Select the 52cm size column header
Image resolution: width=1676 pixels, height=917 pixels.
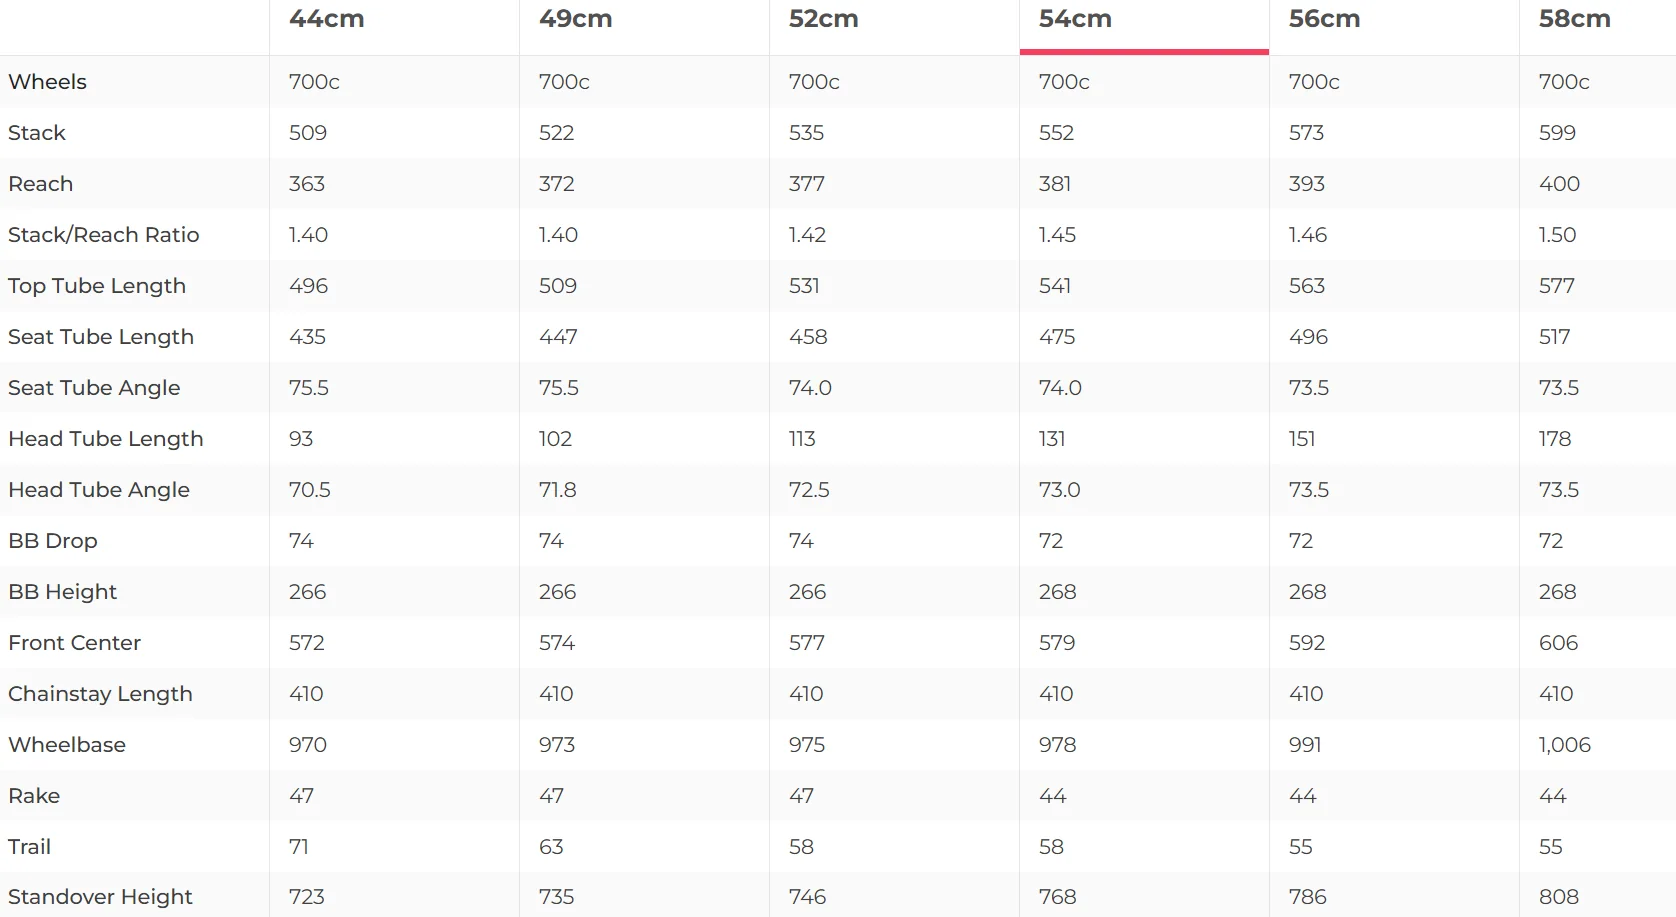(823, 19)
